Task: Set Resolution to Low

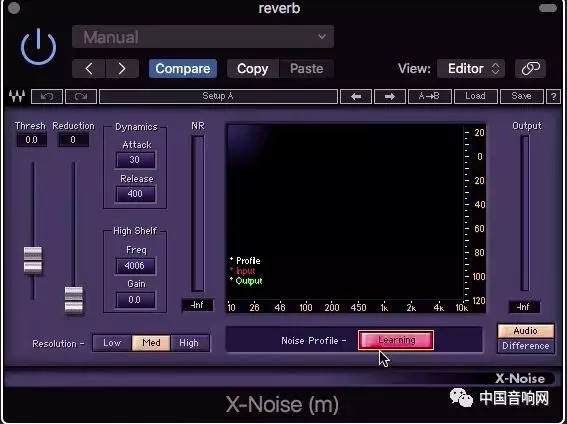Action: (x=112, y=343)
